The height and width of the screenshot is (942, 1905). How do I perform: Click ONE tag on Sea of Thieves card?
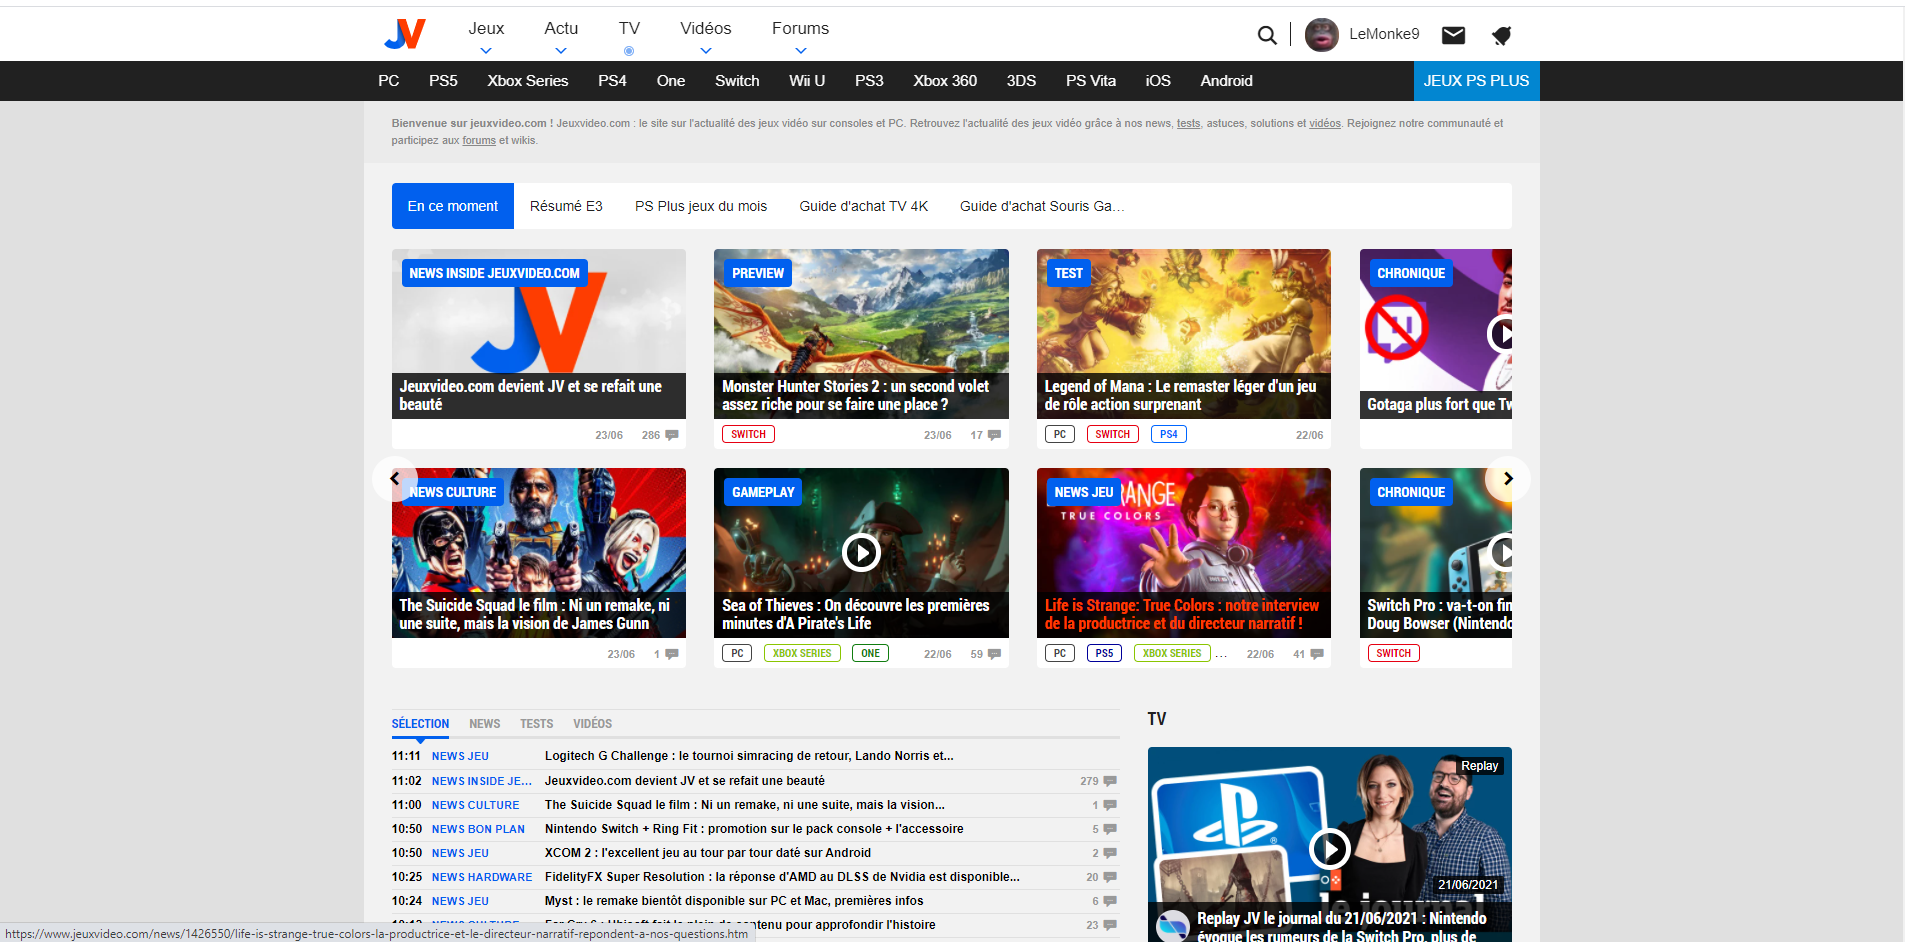[x=871, y=653]
